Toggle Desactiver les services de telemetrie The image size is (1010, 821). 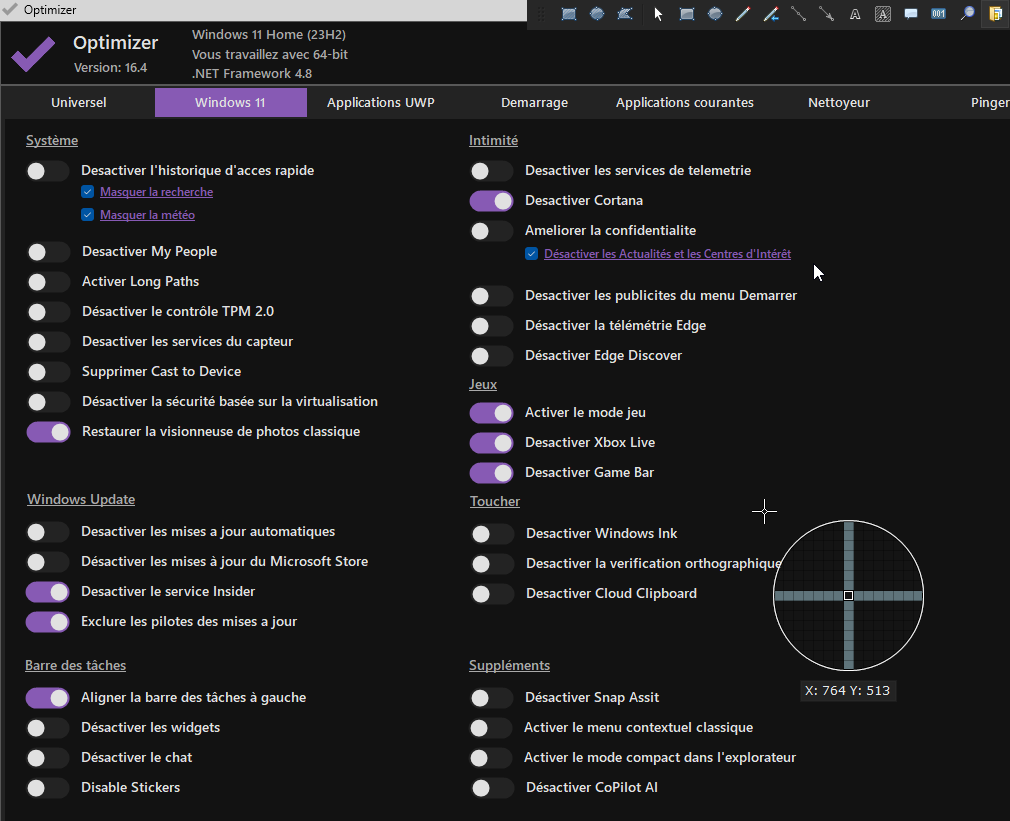click(491, 171)
